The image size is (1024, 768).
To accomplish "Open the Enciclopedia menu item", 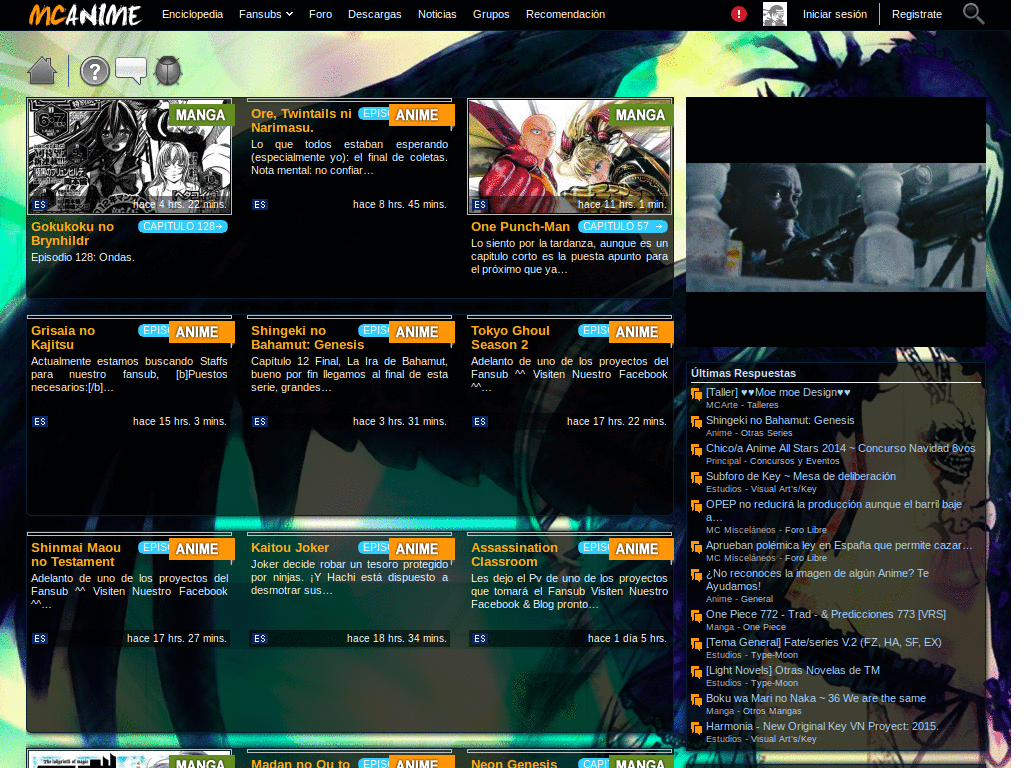I will 192,14.
